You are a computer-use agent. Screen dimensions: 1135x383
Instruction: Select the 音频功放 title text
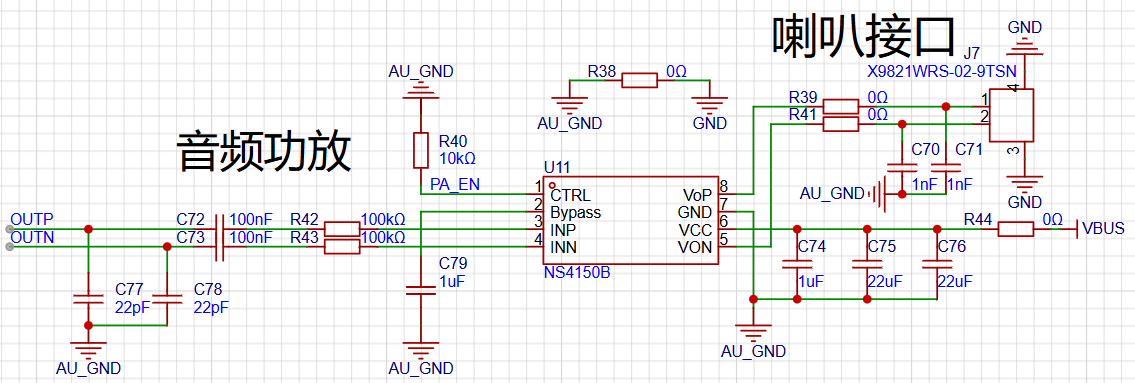264,150
